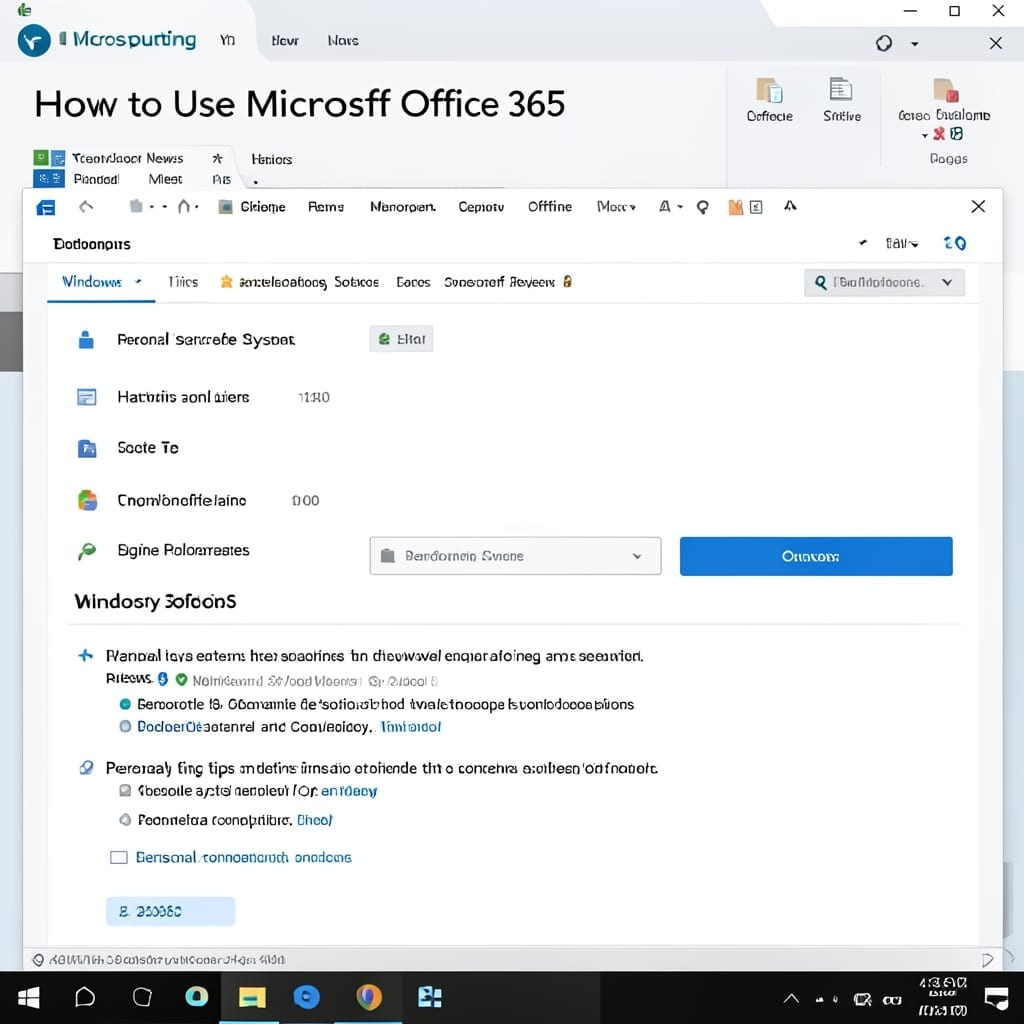This screenshot has height=1024, width=1024.
Task: Open the Cepıotv menu
Action: [x=481, y=207]
